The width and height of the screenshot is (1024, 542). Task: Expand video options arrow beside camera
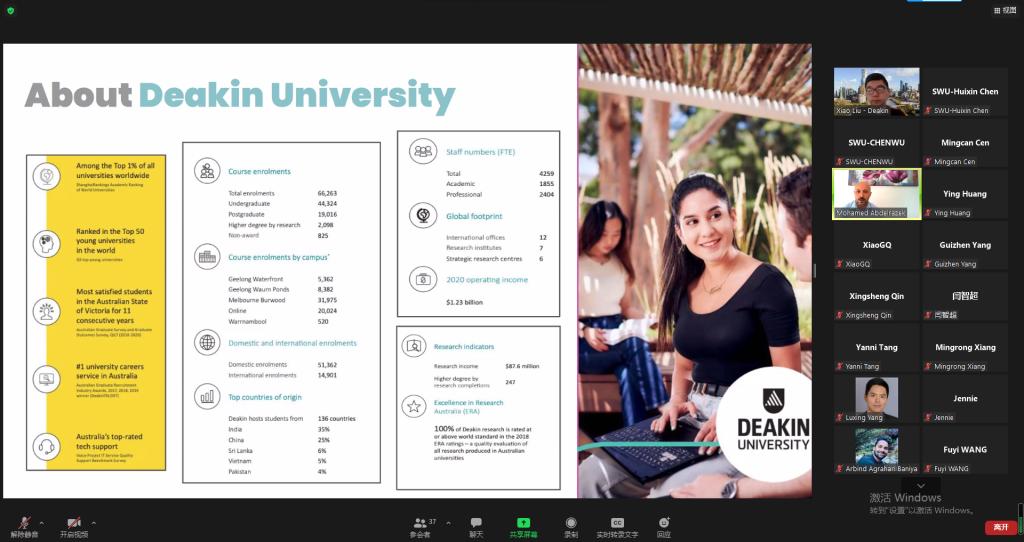click(94, 522)
